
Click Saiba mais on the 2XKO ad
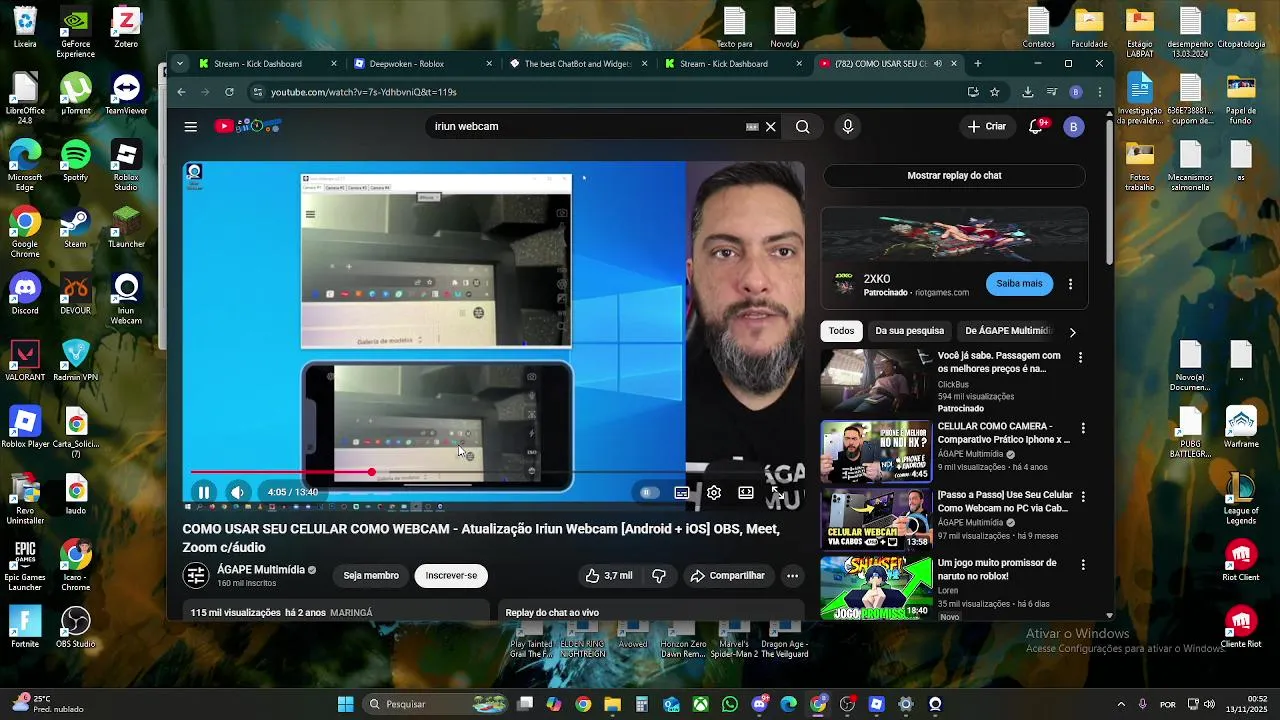1020,283
